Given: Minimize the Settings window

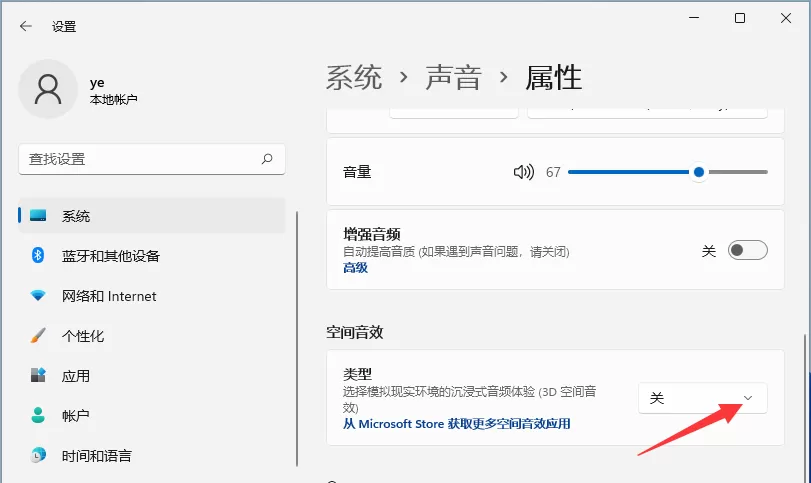Looking at the screenshot, I should (694, 18).
